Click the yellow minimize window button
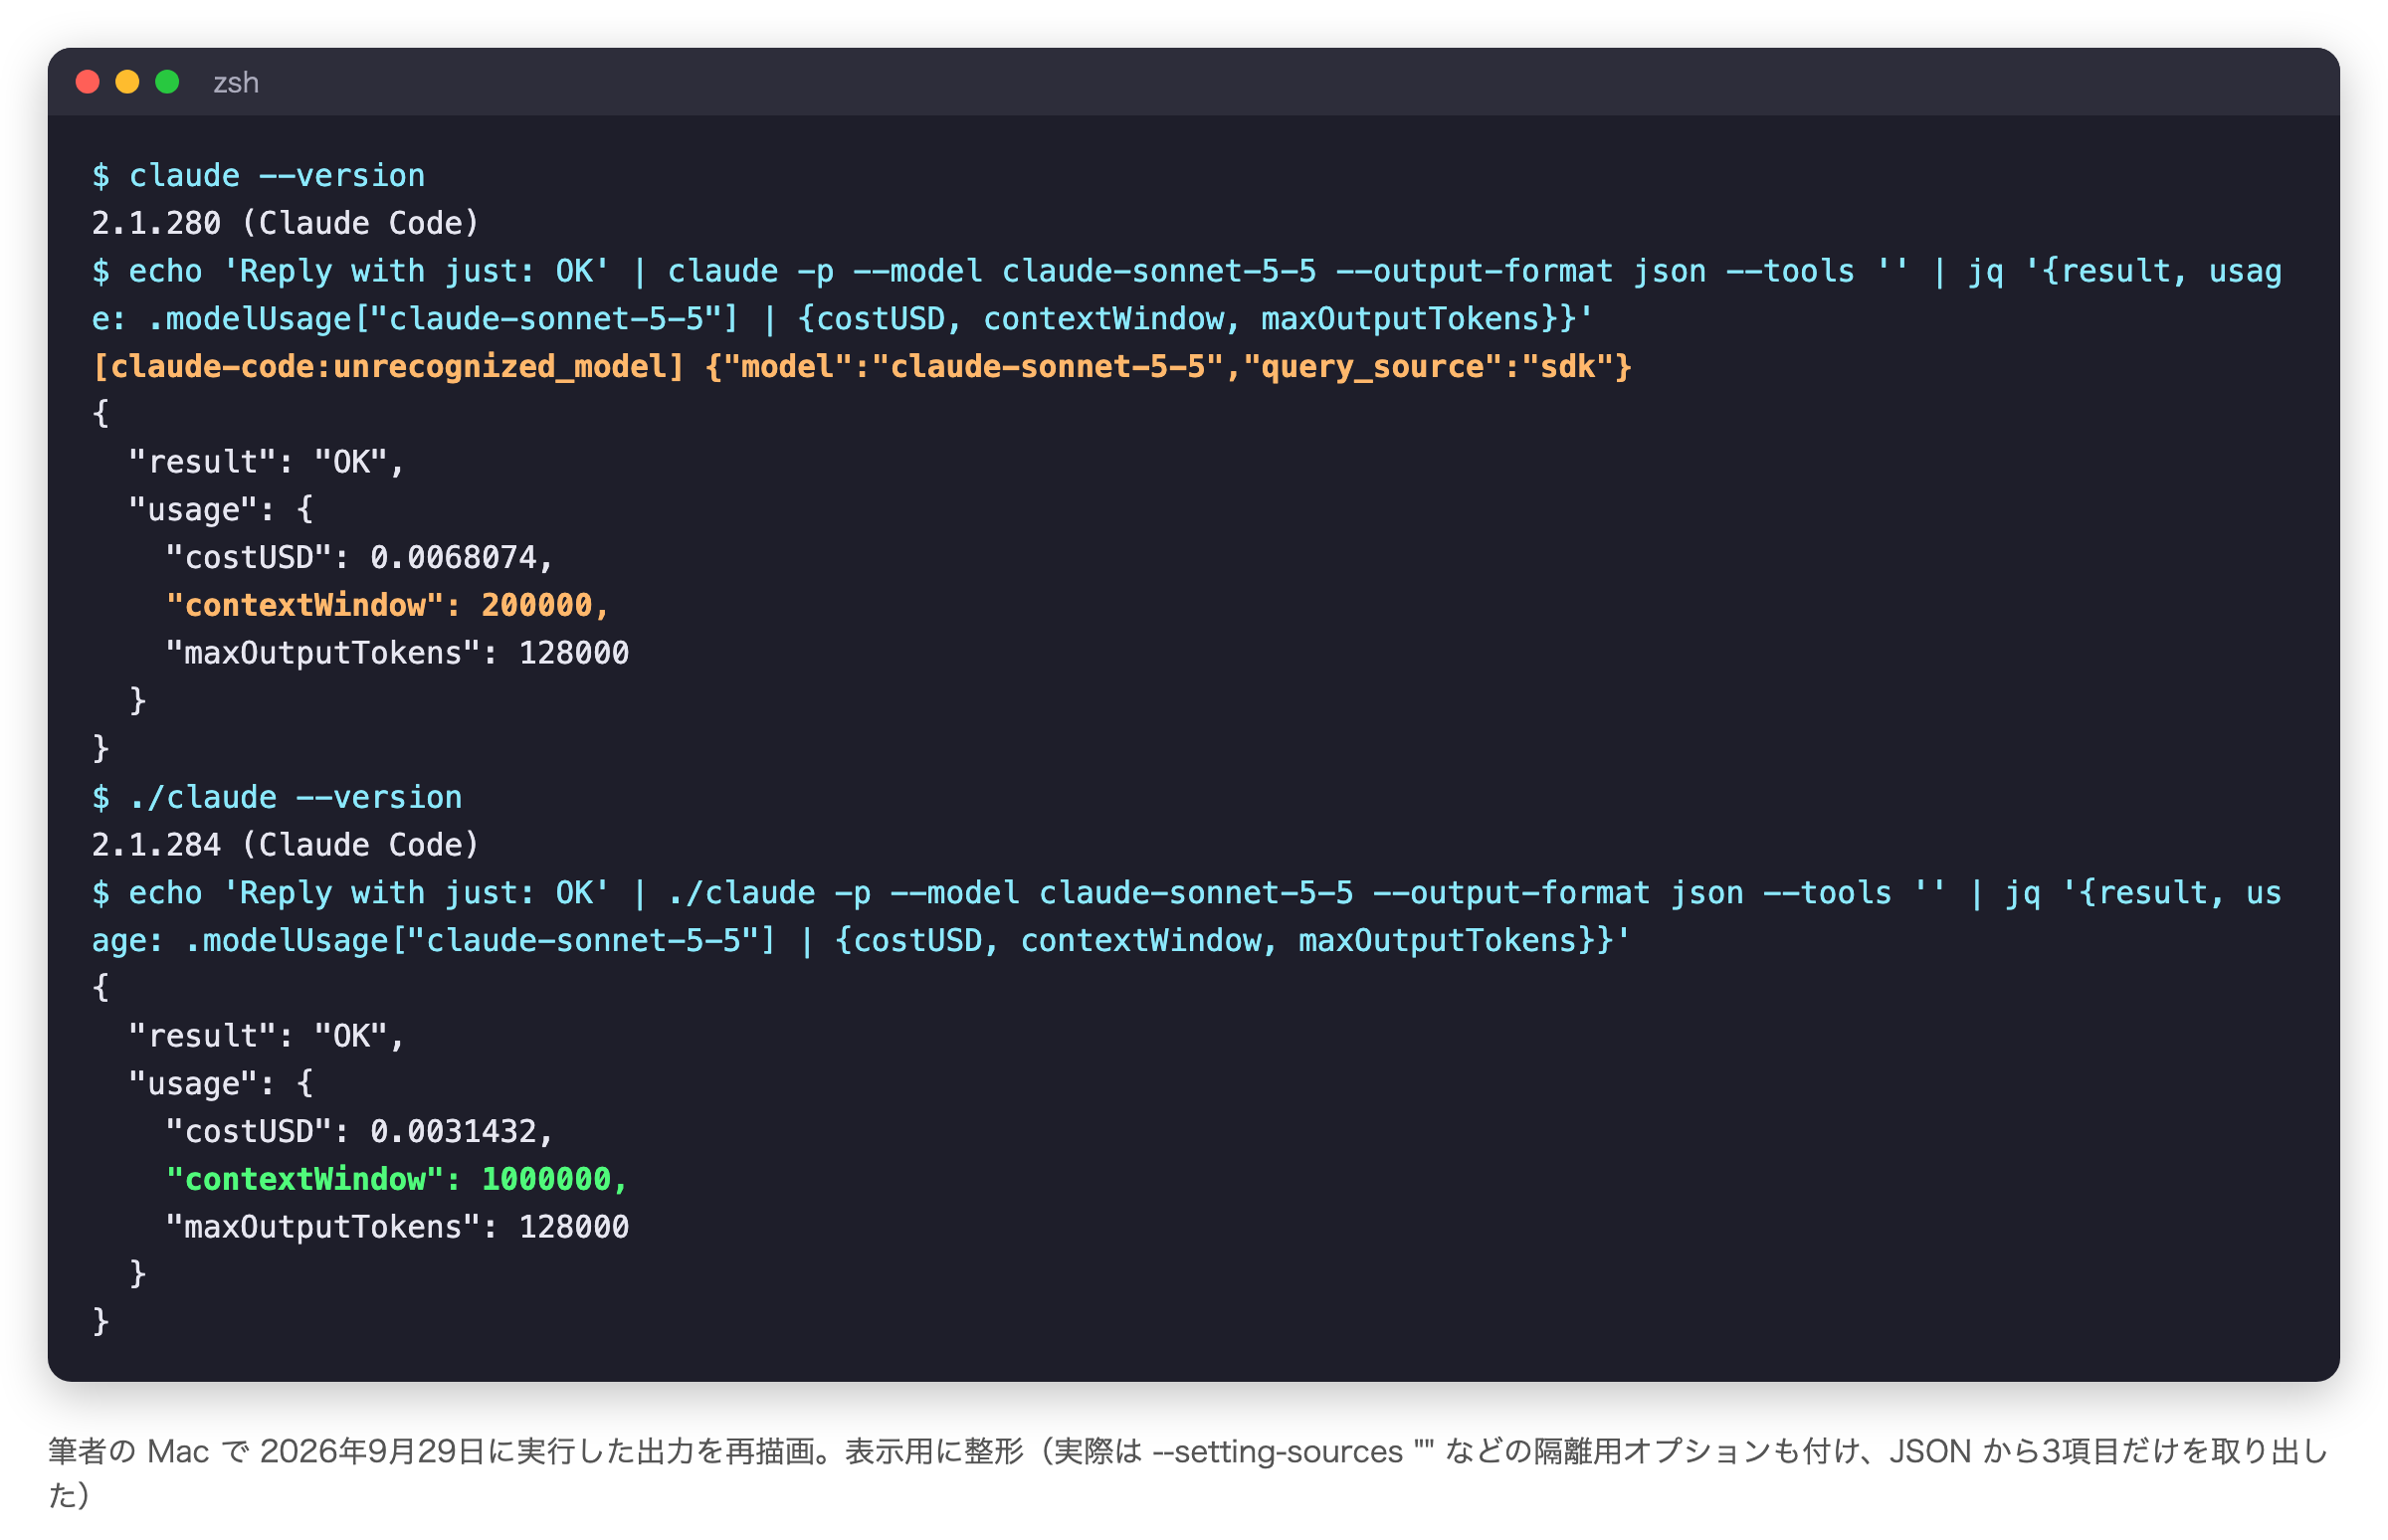 (127, 82)
